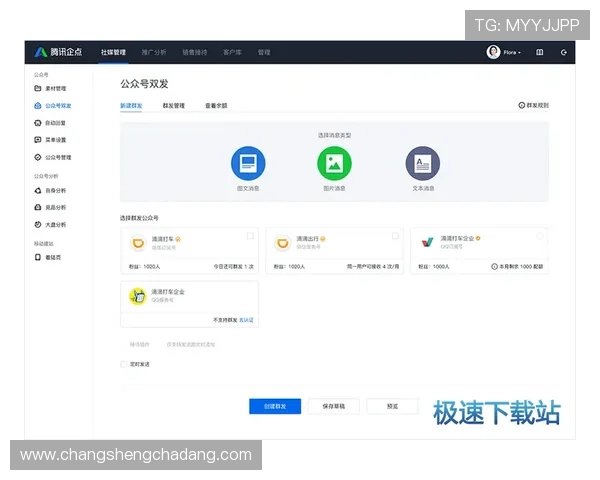Click 今日还可群发 1 次 text
The height and width of the screenshot is (480, 600).
pyautogui.click(x=233, y=266)
